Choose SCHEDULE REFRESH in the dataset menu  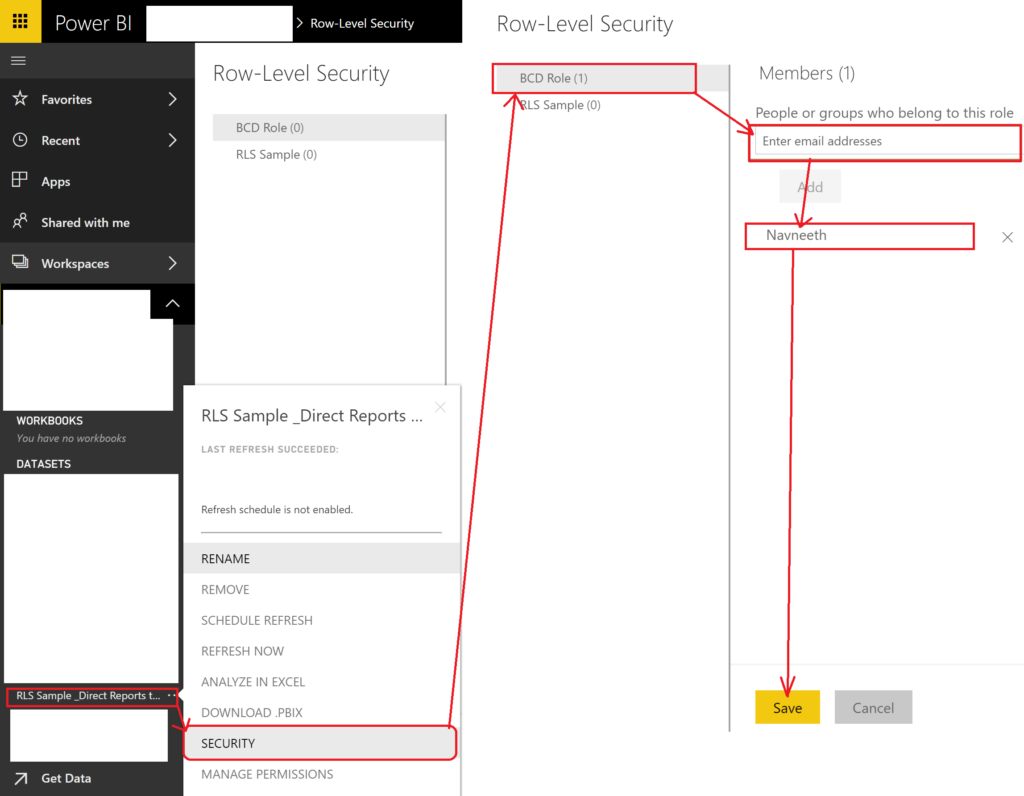[x=257, y=620]
